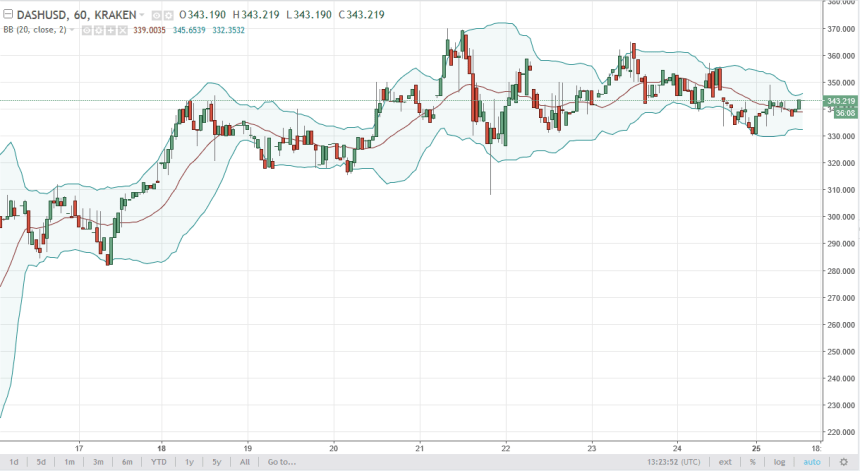Select the 'All' date range button
This screenshot has height=471, width=860.
pos(245,462)
